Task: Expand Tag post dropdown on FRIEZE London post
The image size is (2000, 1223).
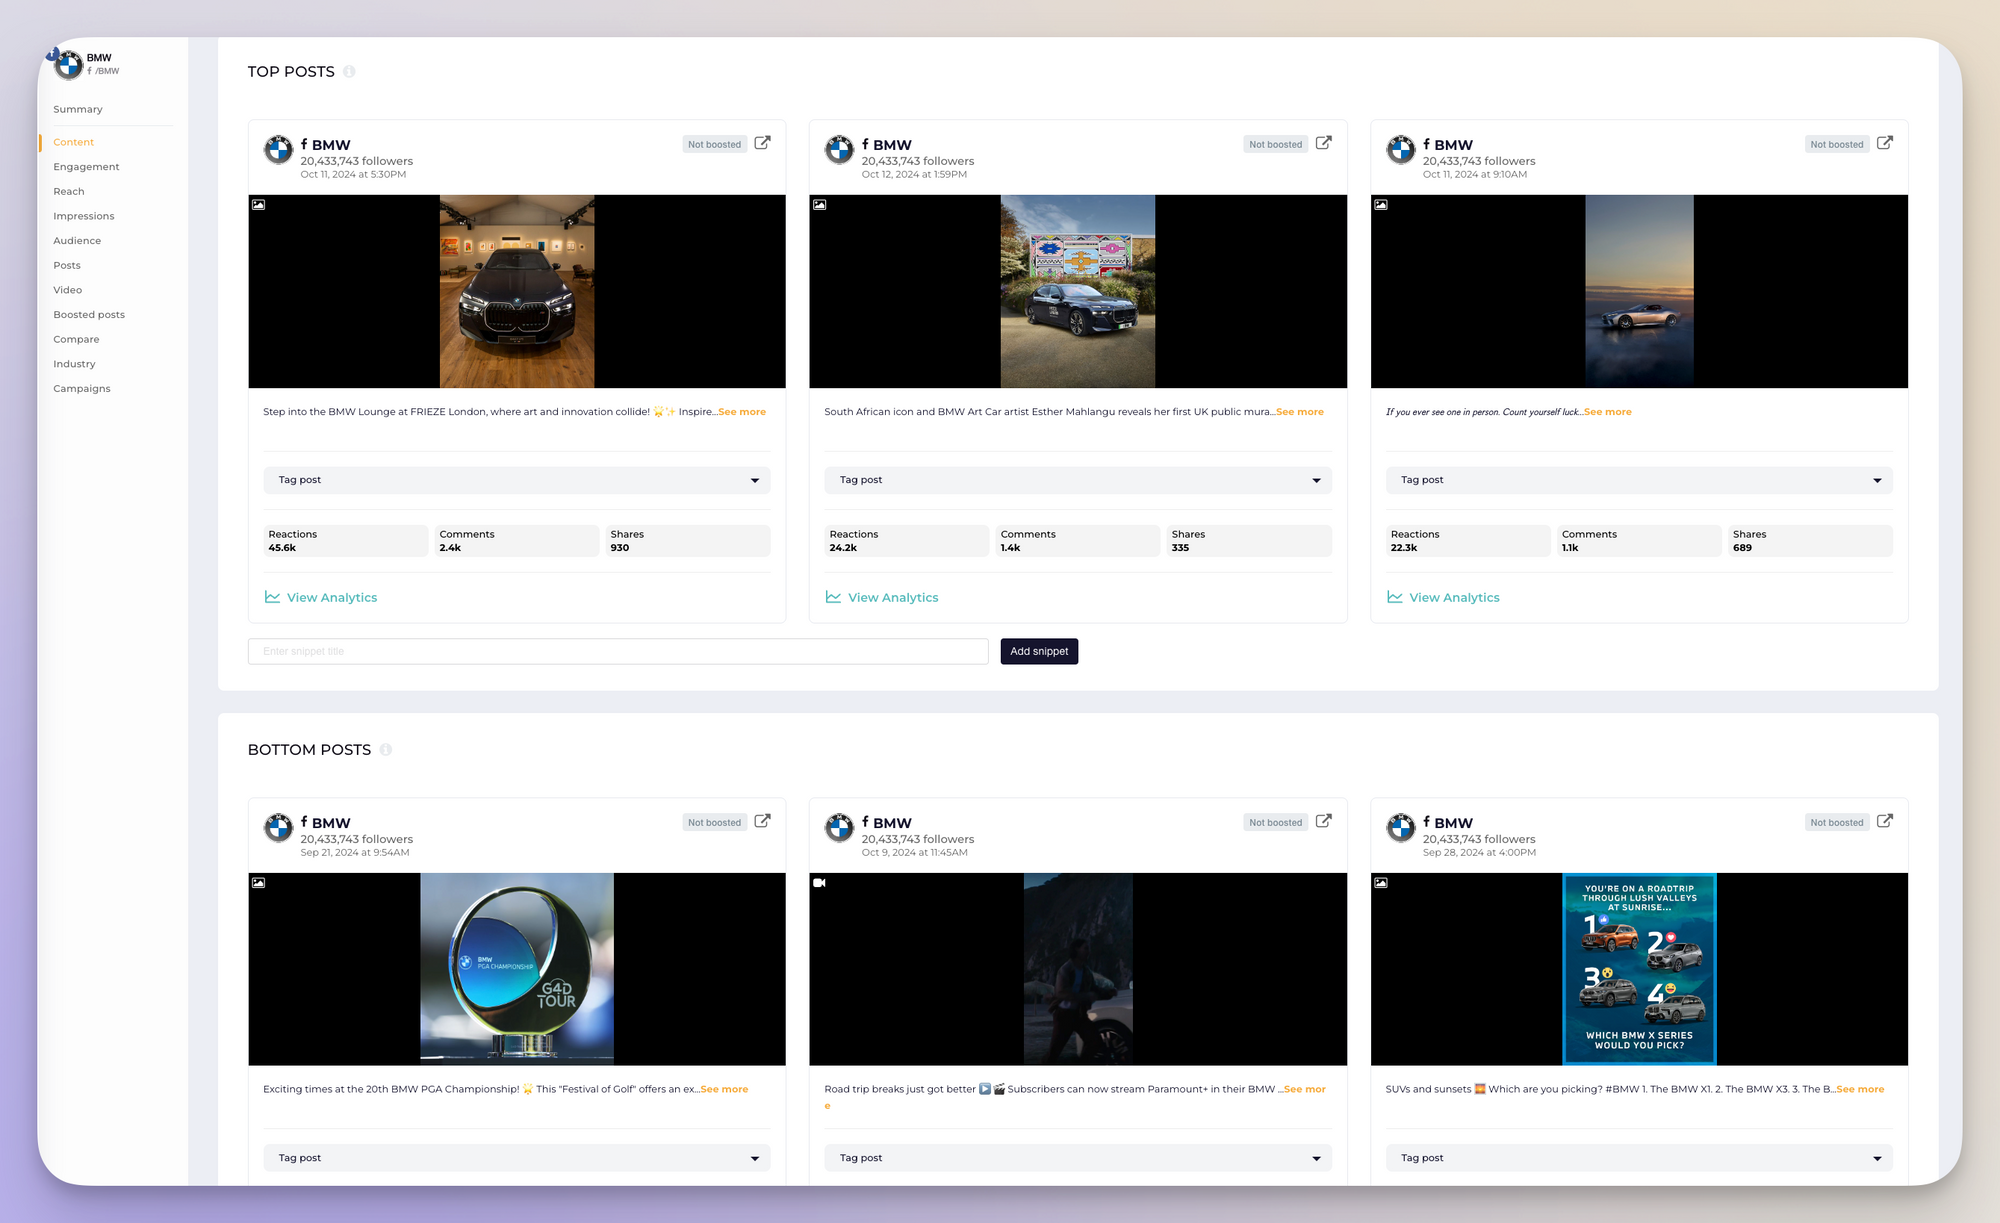Action: click(x=516, y=480)
